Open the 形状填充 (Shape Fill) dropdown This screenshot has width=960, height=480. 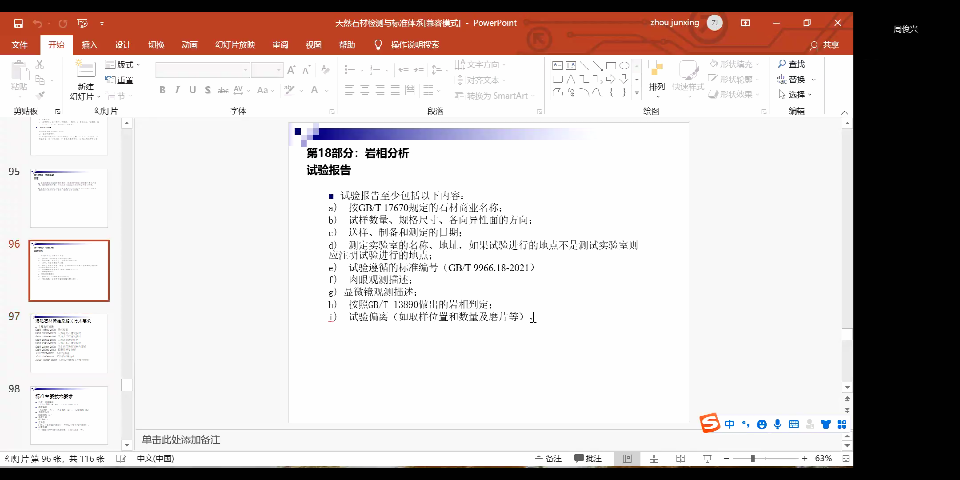click(x=735, y=64)
